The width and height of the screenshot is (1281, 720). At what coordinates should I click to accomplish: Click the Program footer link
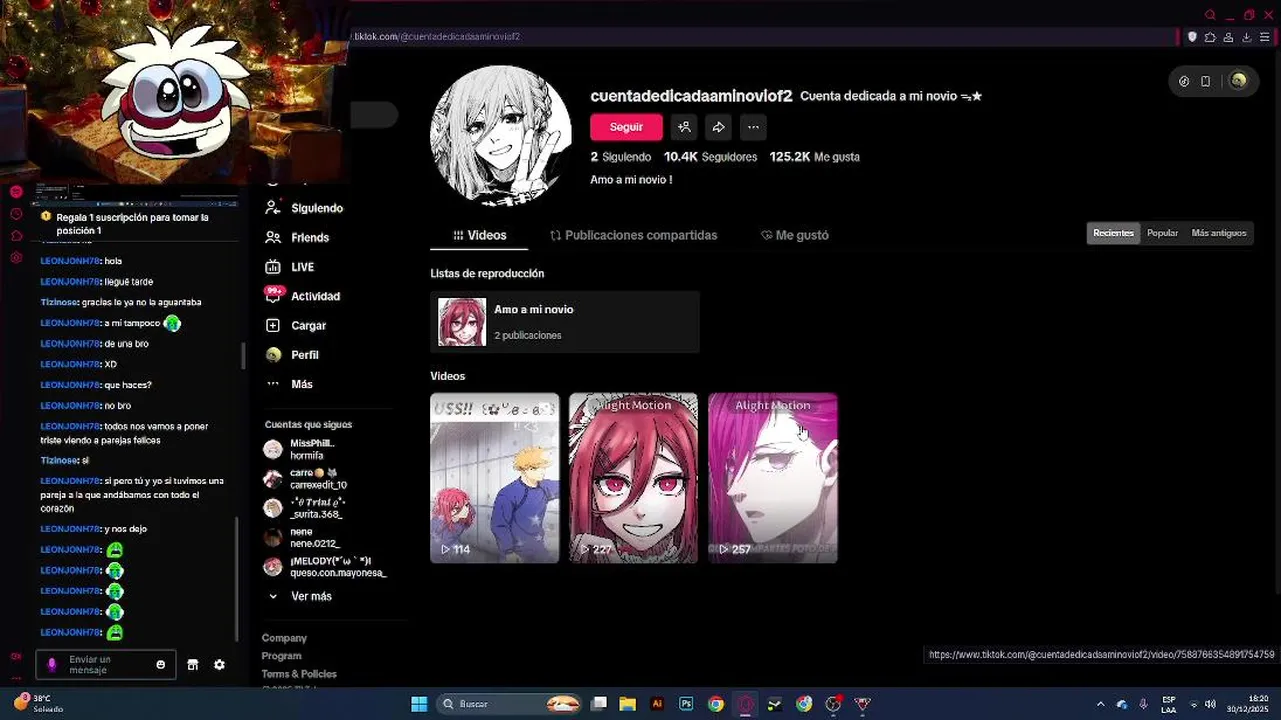point(281,656)
